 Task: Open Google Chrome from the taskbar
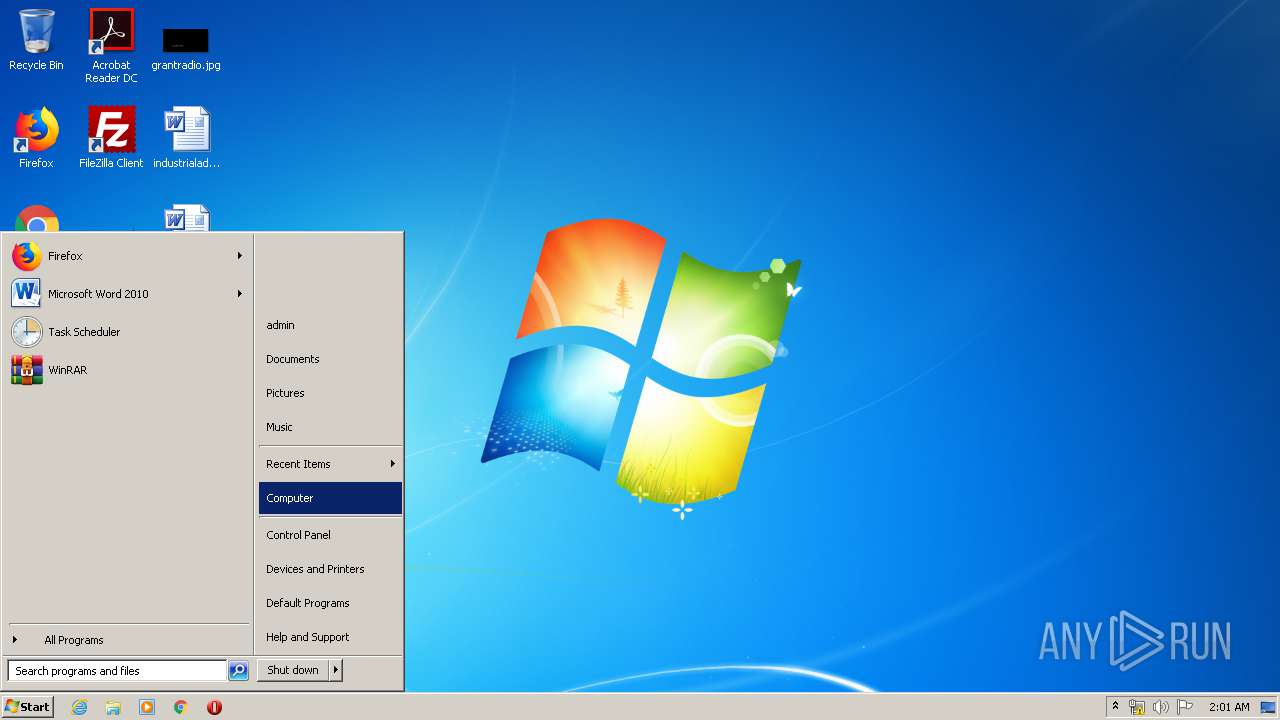(x=180, y=707)
